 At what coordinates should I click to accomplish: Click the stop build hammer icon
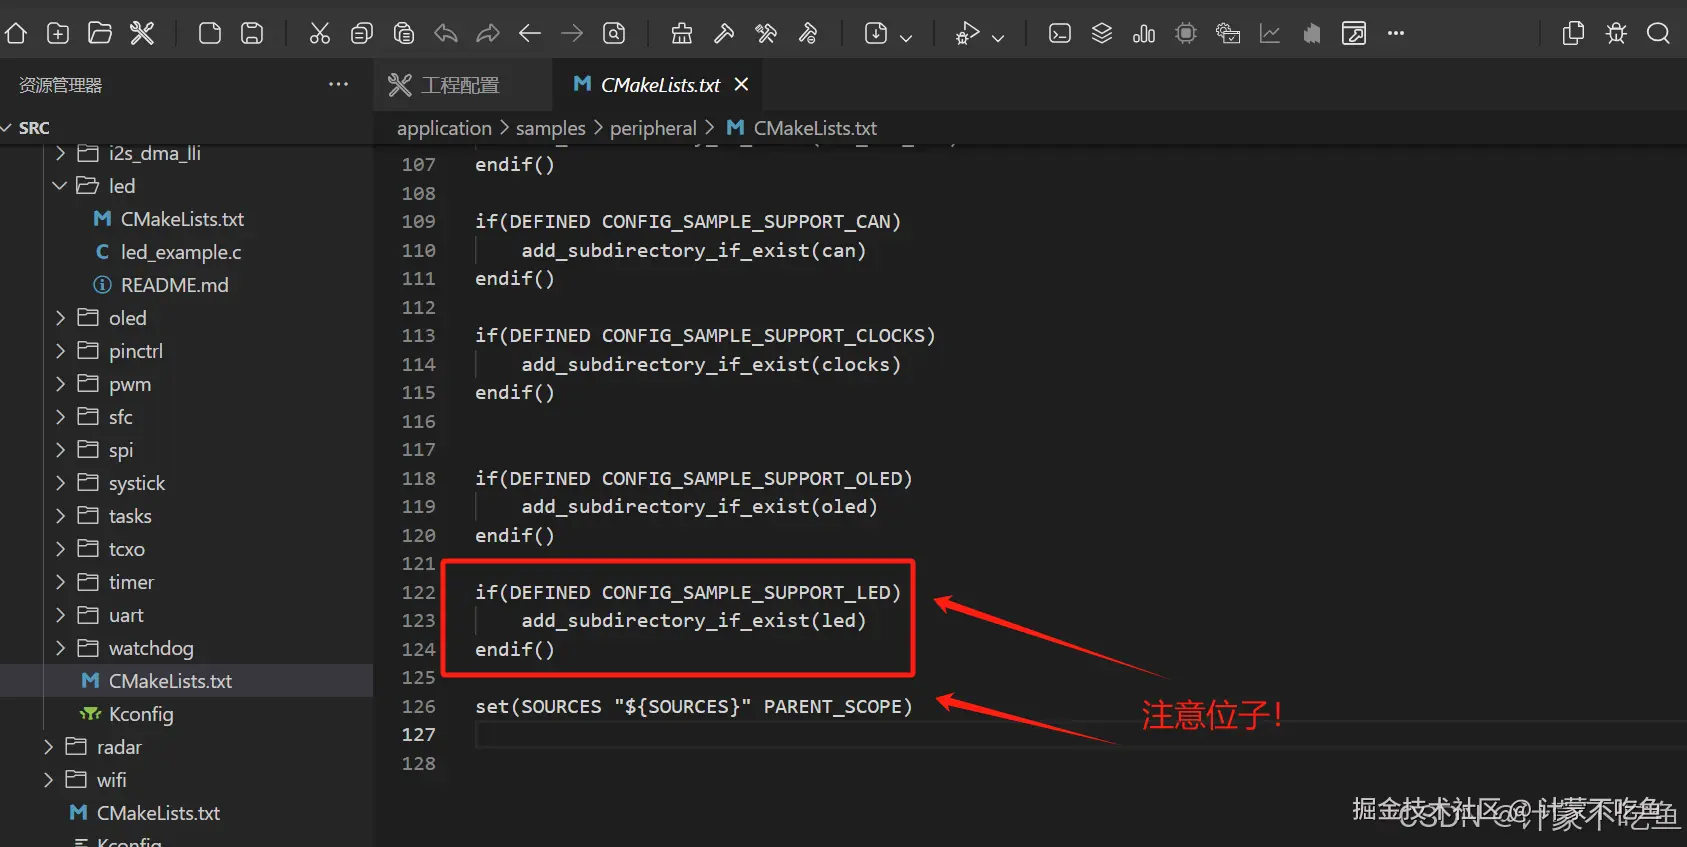[808, 33]
